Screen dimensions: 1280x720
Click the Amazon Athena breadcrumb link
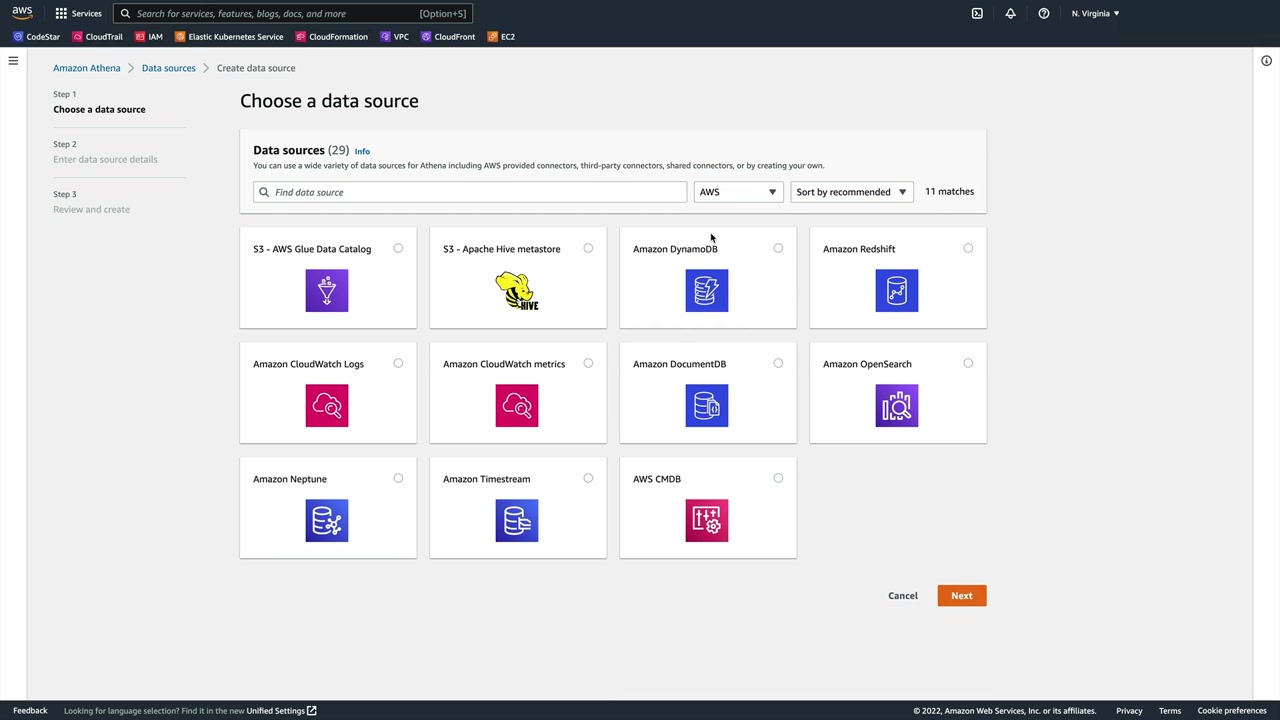pos(86,68)
